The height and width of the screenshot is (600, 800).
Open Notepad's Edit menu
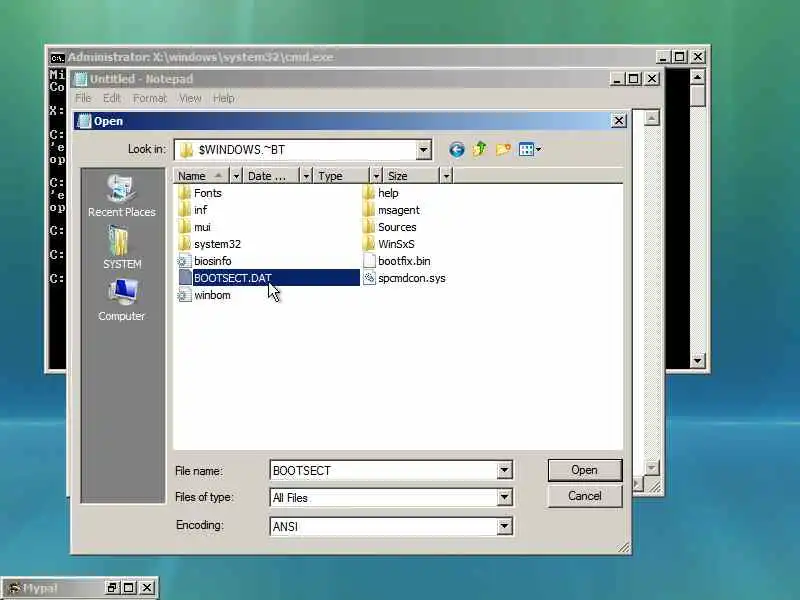(111, 98)
